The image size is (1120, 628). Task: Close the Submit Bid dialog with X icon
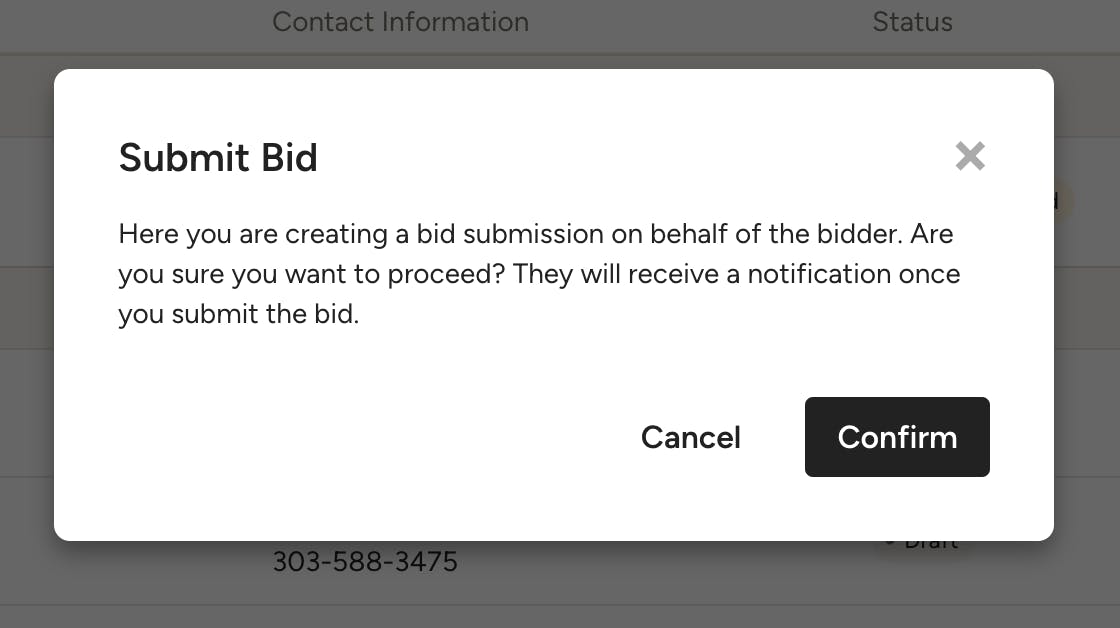tap(969, 156)
